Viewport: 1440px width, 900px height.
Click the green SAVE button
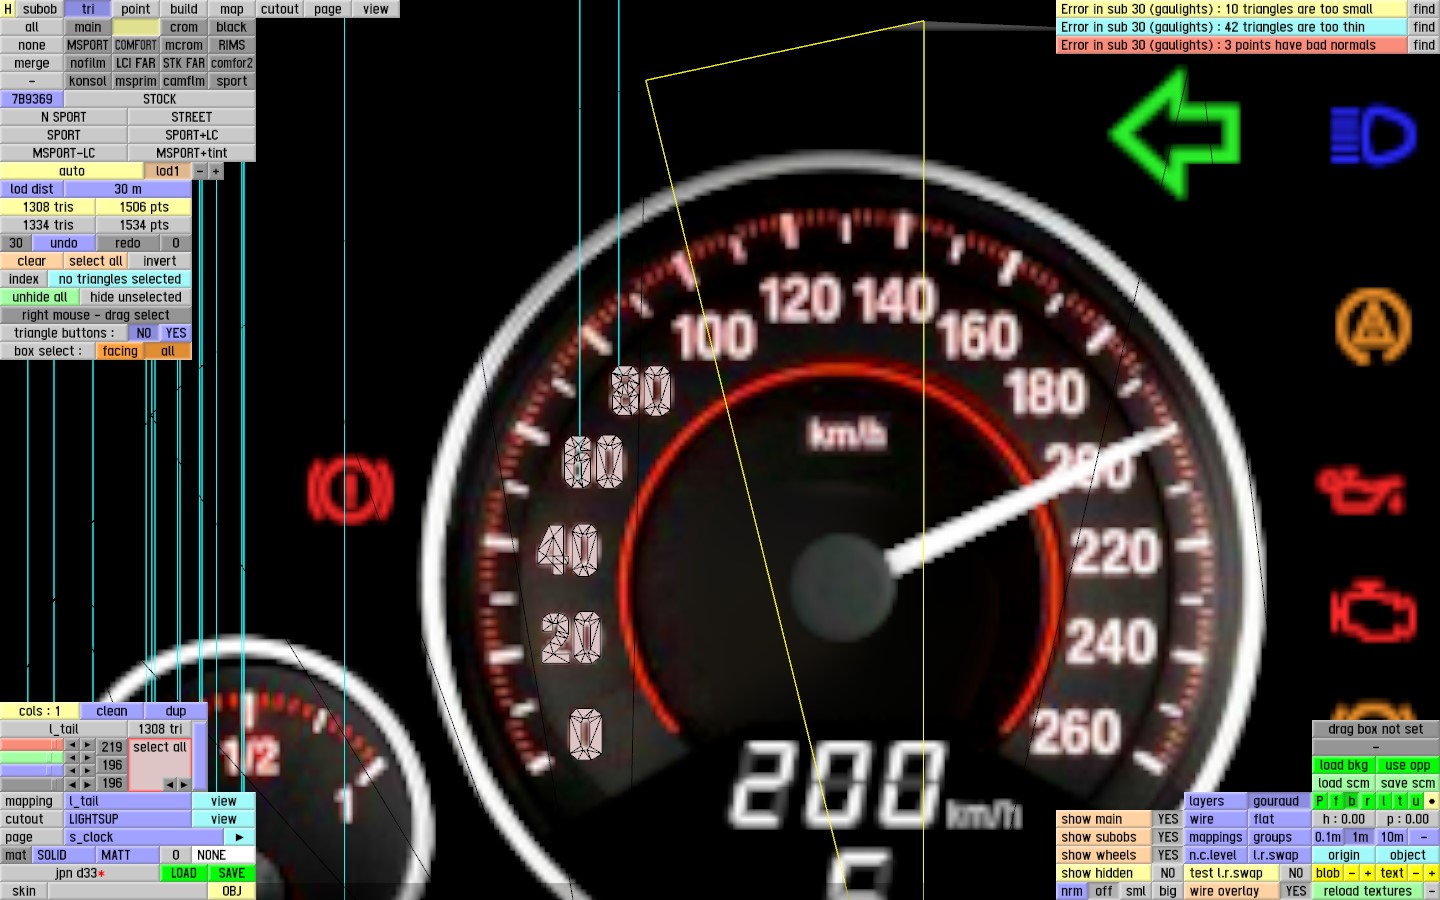coord(232,873)
